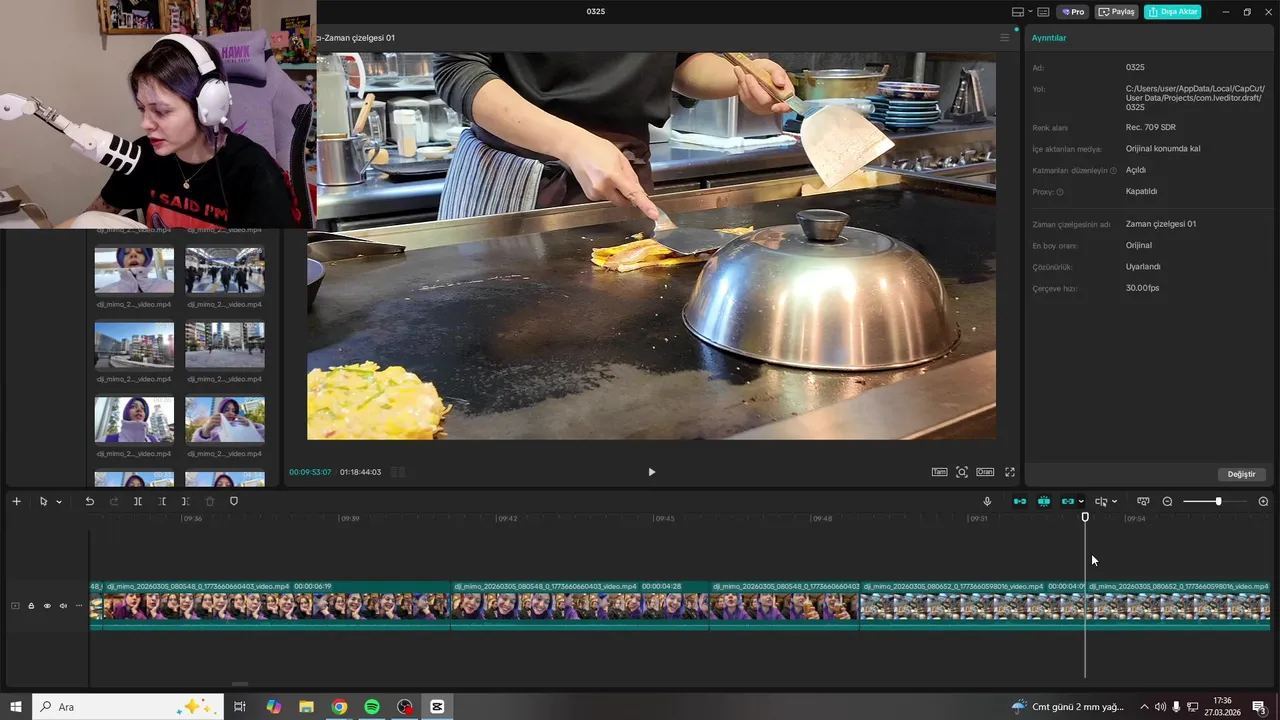Image resolution: width=1280 pixels, height=720 pixels.
Task: Click the Proxy info icon
Action: tap(1060, 192)
